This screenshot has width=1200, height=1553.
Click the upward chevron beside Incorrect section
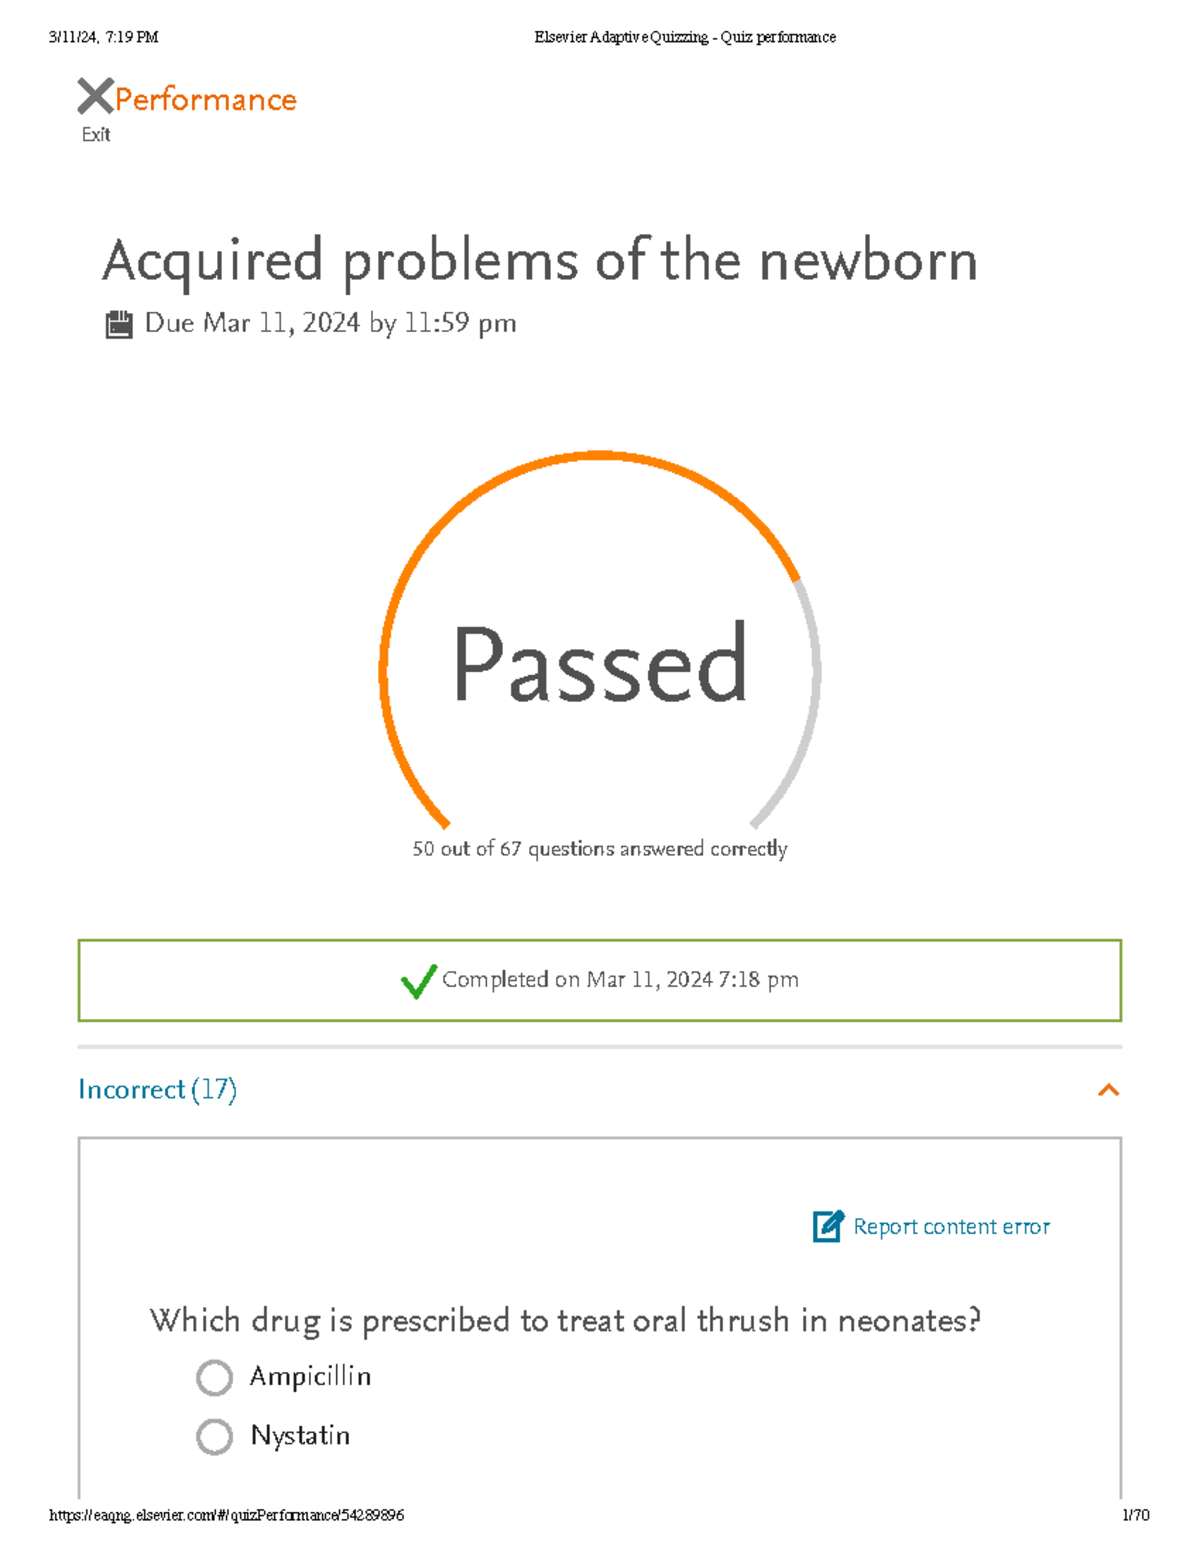[x=1108, y=1089]
